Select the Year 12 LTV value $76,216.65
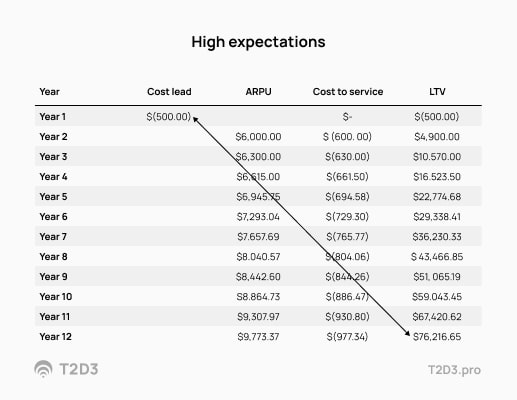The image size is (517, 400). pyautogui.click(x=437, y=337)
